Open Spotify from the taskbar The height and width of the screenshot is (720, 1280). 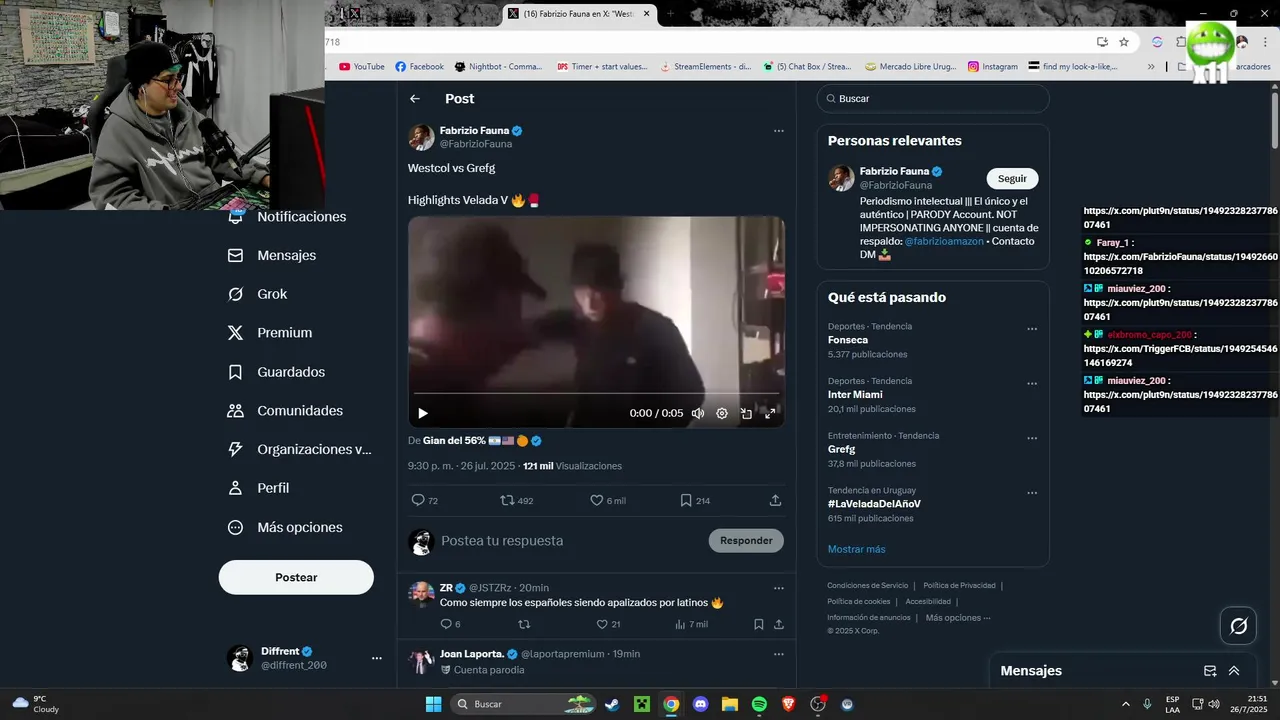coord(759,704)
